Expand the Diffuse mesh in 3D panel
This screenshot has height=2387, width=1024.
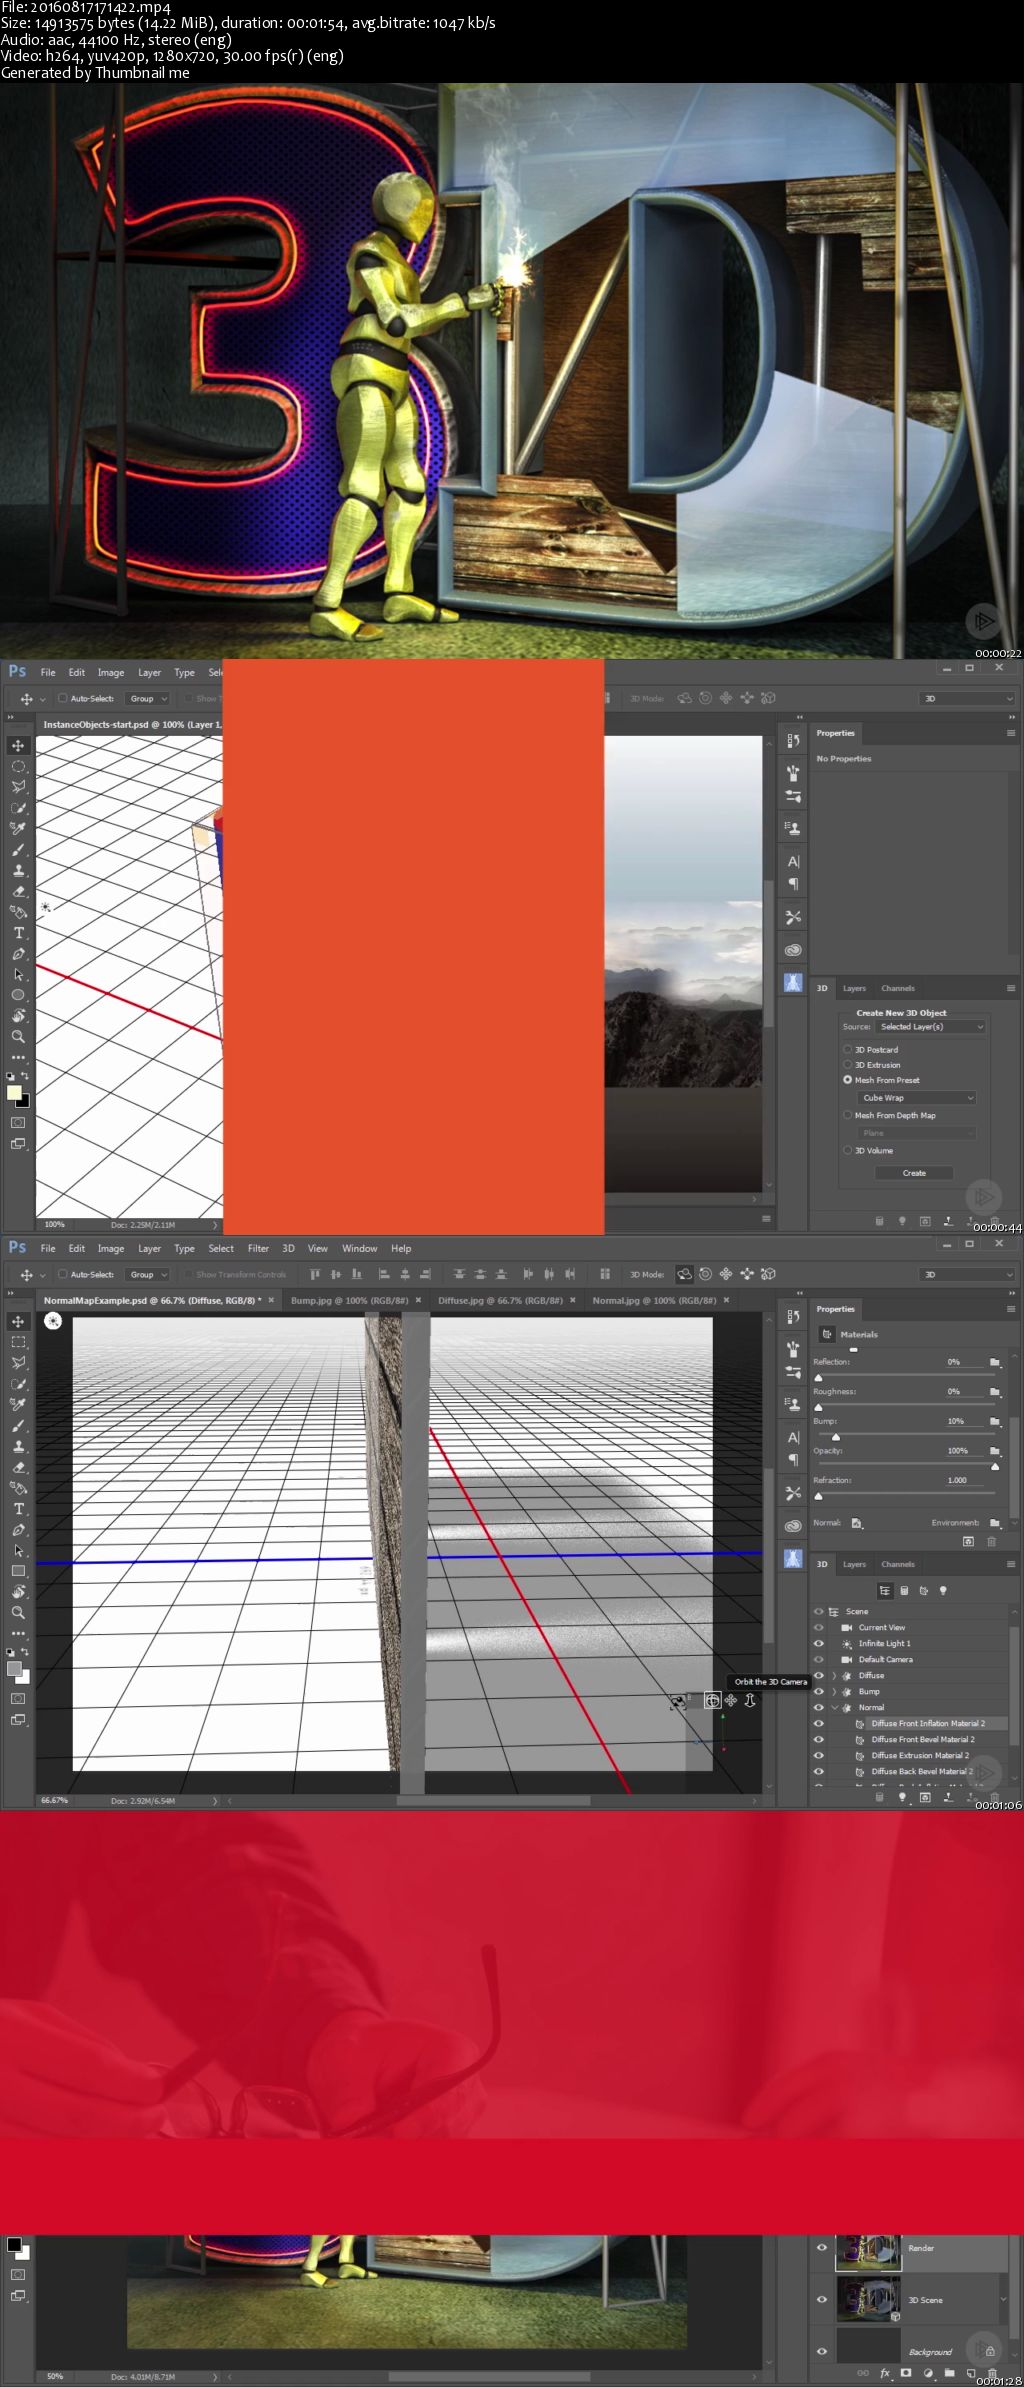834,1675
